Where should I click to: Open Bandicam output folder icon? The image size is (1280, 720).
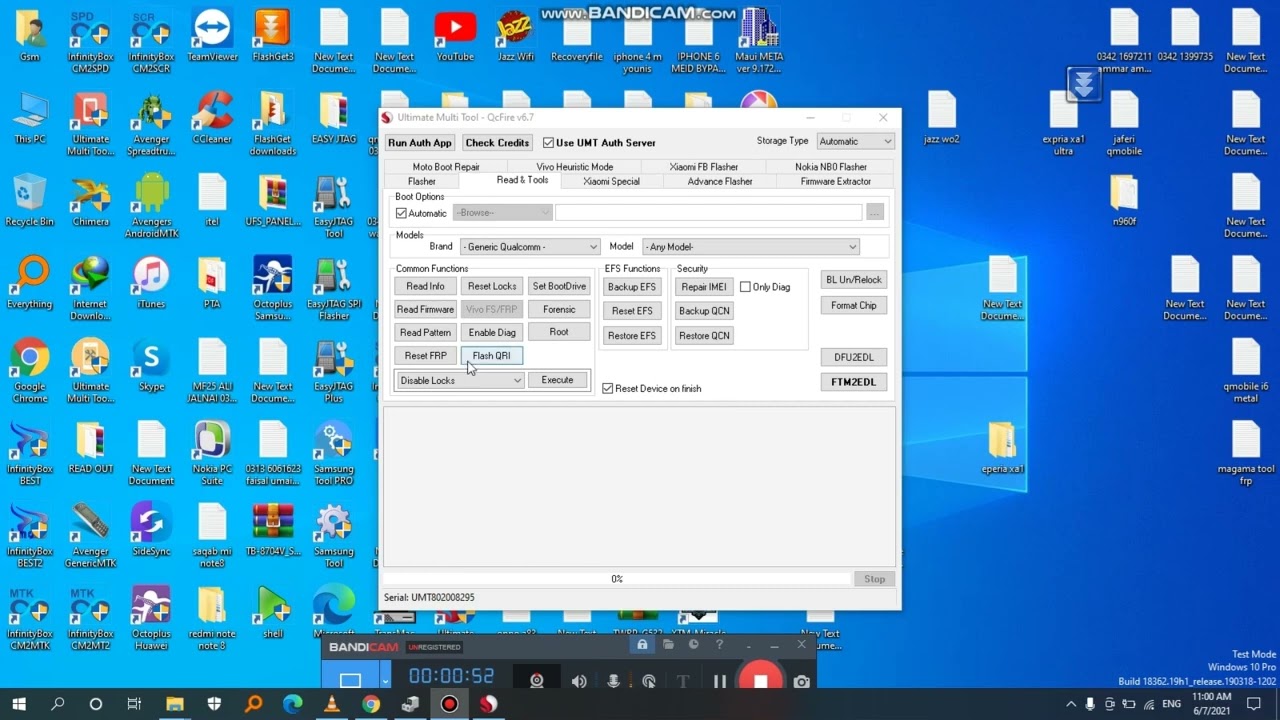pos(668,645)
